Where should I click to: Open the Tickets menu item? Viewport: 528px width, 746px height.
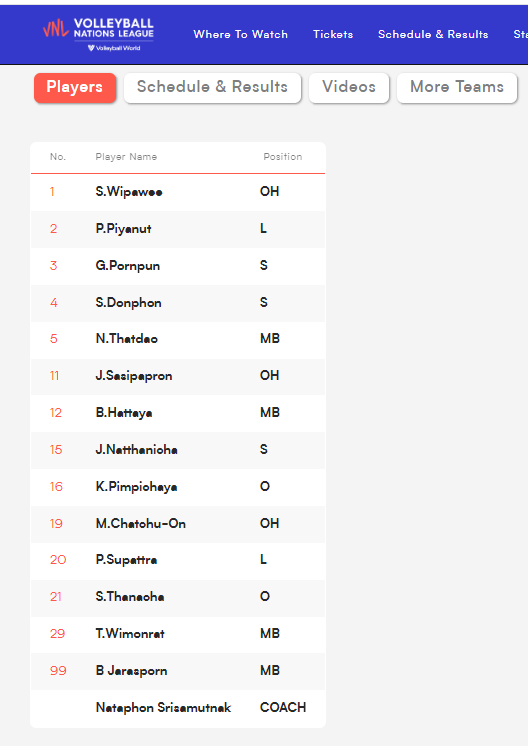[x=333, y=34]
